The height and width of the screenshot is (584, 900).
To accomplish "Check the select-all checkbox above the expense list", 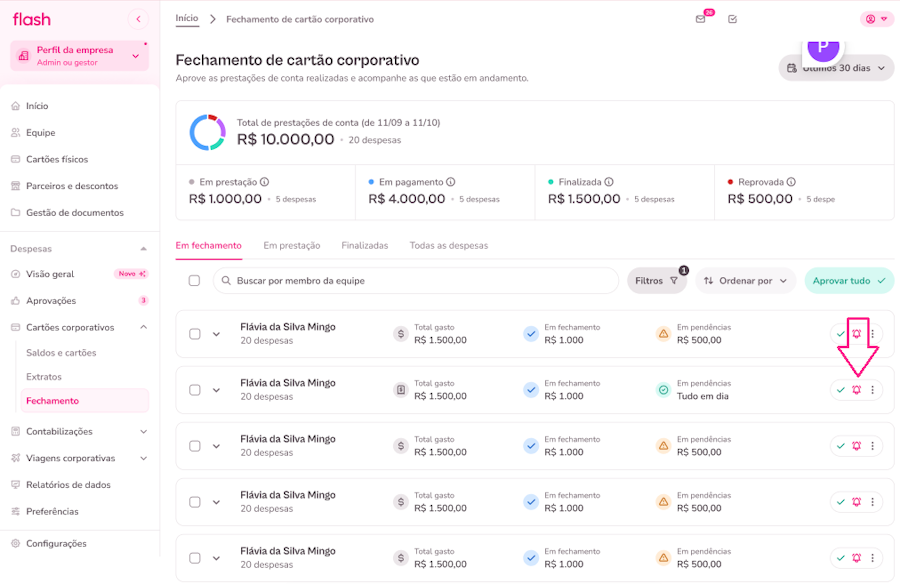I will 194,281.
